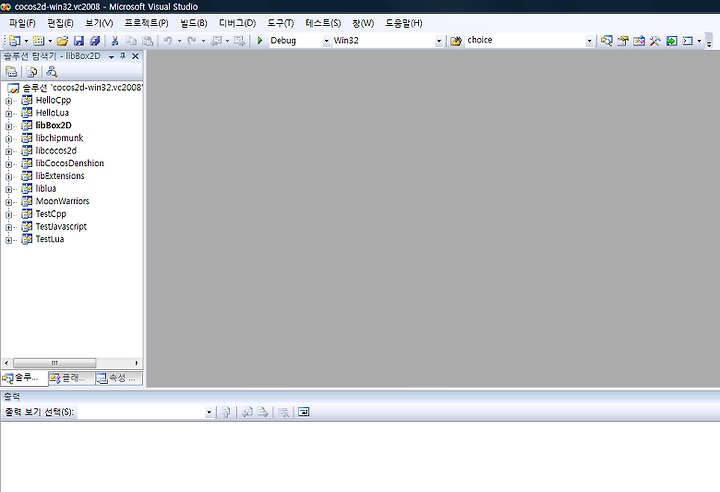Click the Navigate Forward icon
This screenshot has height=492, width=720.
[x=239, y=41]
